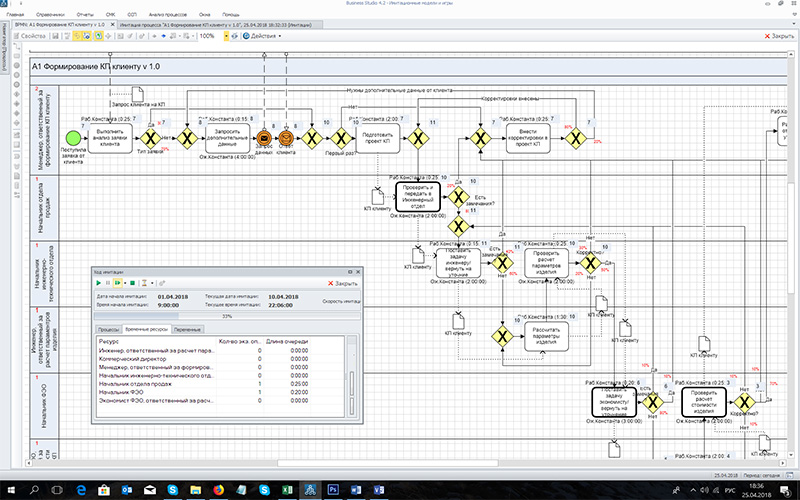The width and height of the screenshot is (800, 500).
Task: Click the green Play simulation button
Action: (x=98, y=283)
